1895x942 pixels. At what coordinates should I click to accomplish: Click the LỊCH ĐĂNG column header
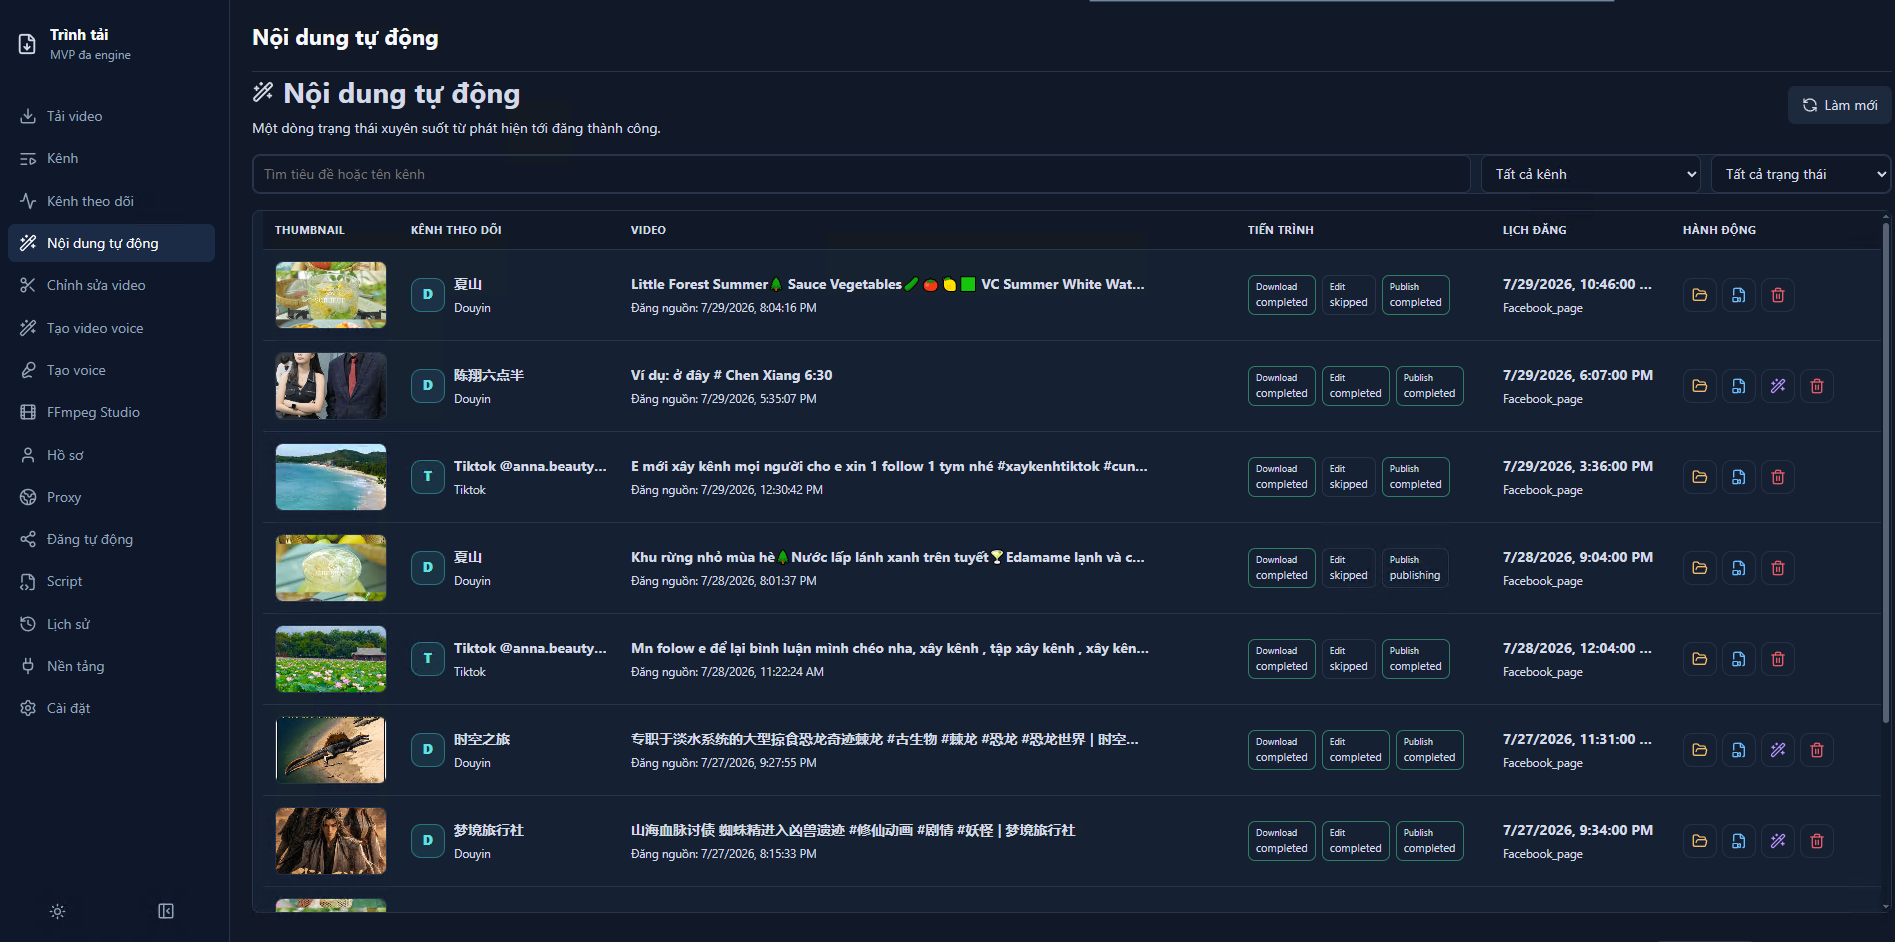[1535, 230]
